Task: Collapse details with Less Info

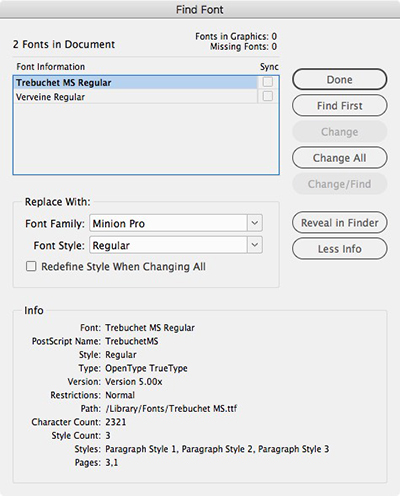Action: pos(339,249)
